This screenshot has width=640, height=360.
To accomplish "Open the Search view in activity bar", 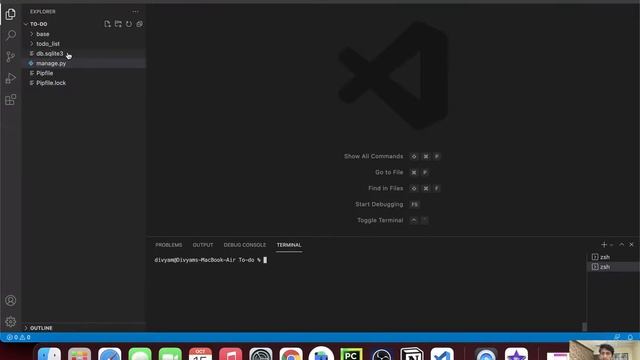I will (x=11, y=35).
